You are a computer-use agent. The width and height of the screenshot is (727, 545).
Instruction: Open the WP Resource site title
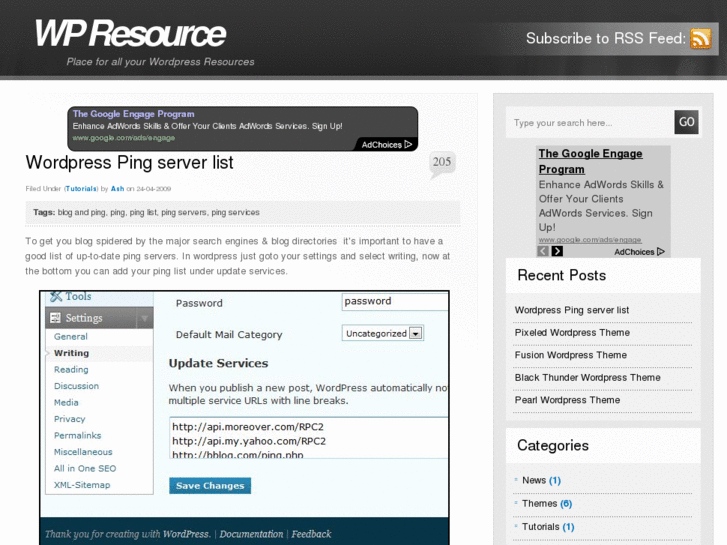click(130, 33)
